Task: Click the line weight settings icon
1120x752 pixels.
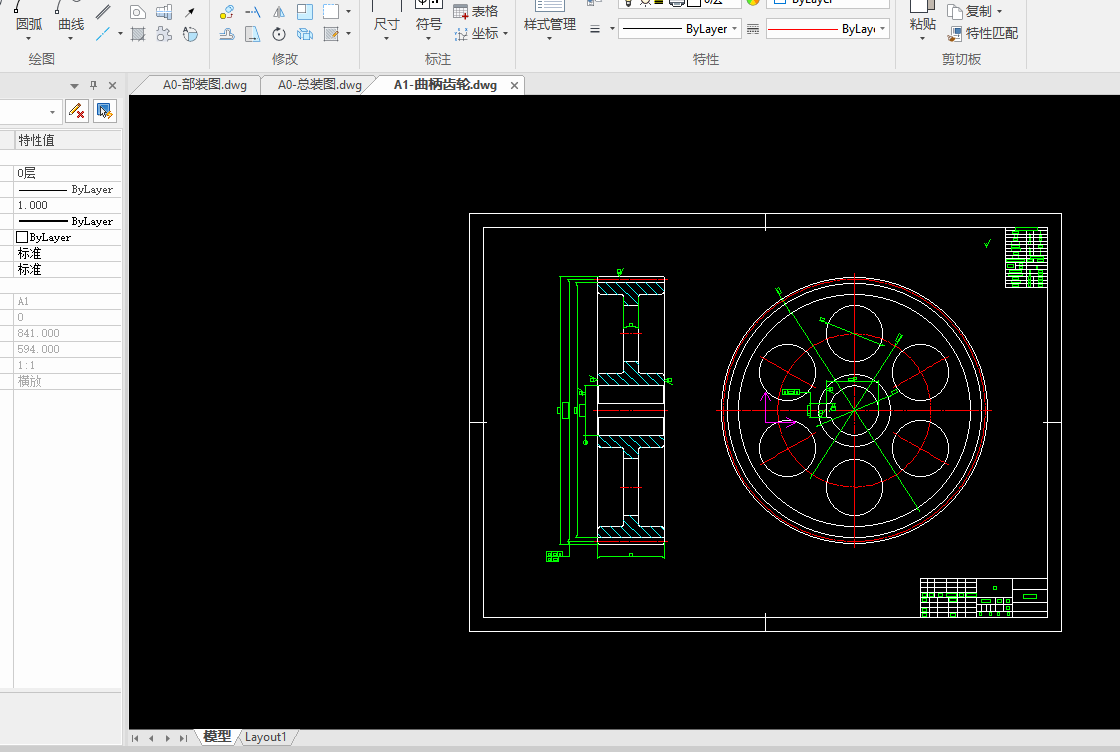Action: click(595, 29)
